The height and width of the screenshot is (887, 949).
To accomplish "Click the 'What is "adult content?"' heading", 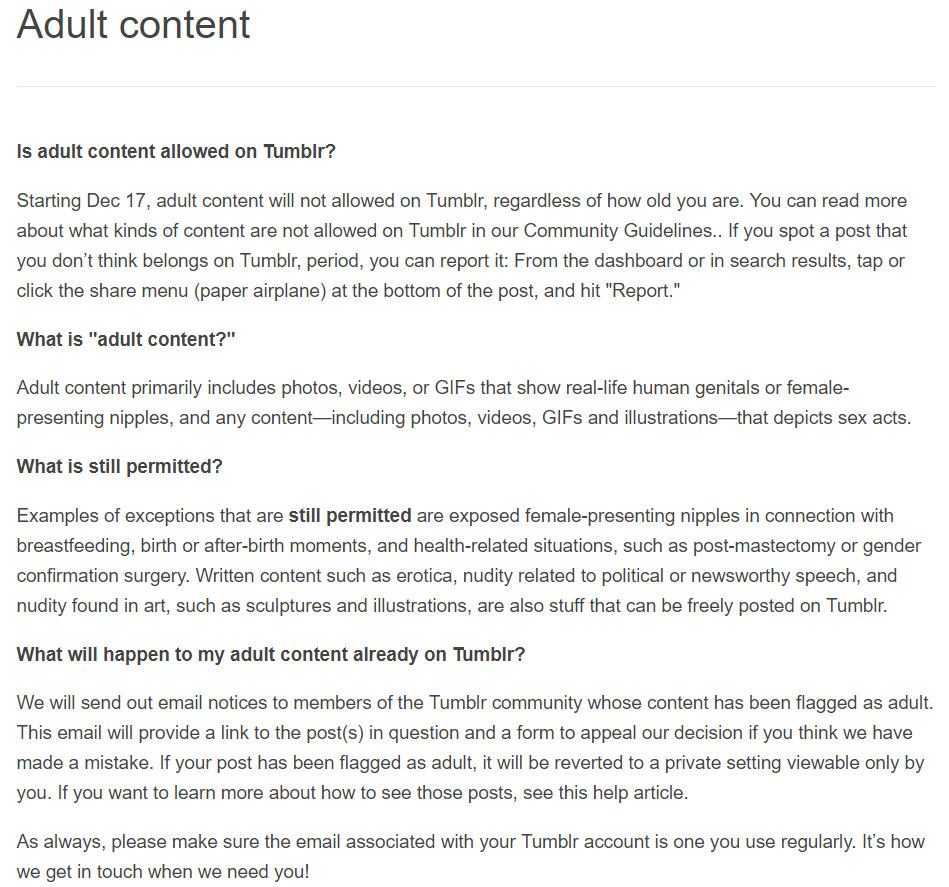I will click(126, 339).
